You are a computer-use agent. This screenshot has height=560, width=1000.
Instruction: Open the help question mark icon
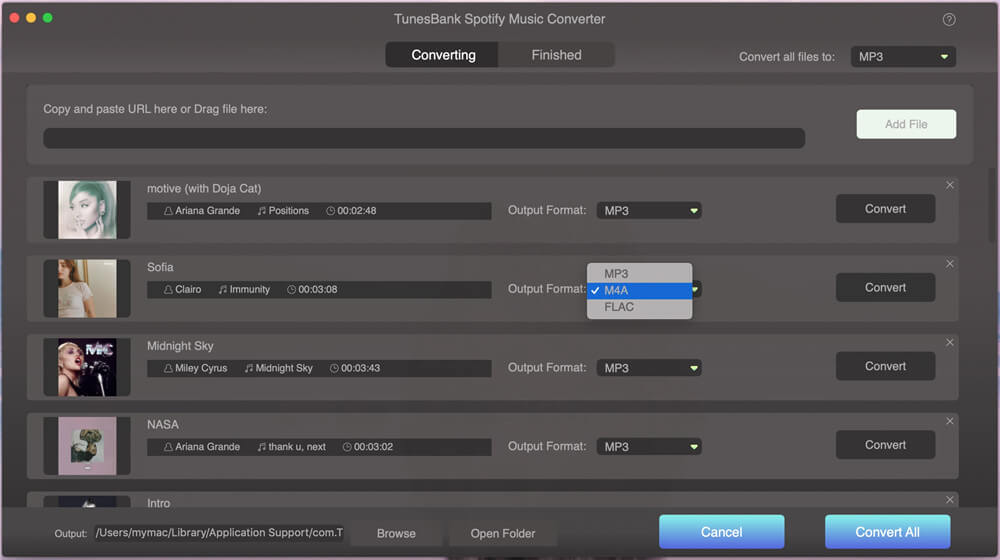[948, 20]
